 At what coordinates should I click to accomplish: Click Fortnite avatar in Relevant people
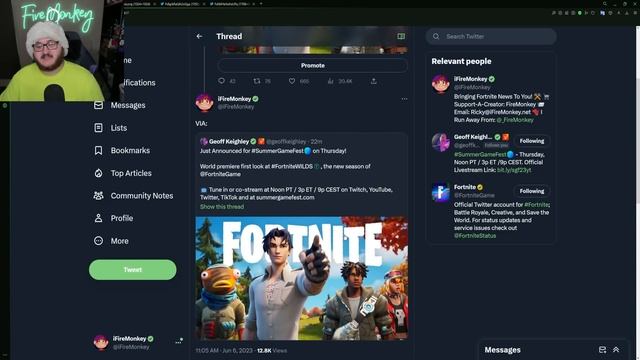441,192
